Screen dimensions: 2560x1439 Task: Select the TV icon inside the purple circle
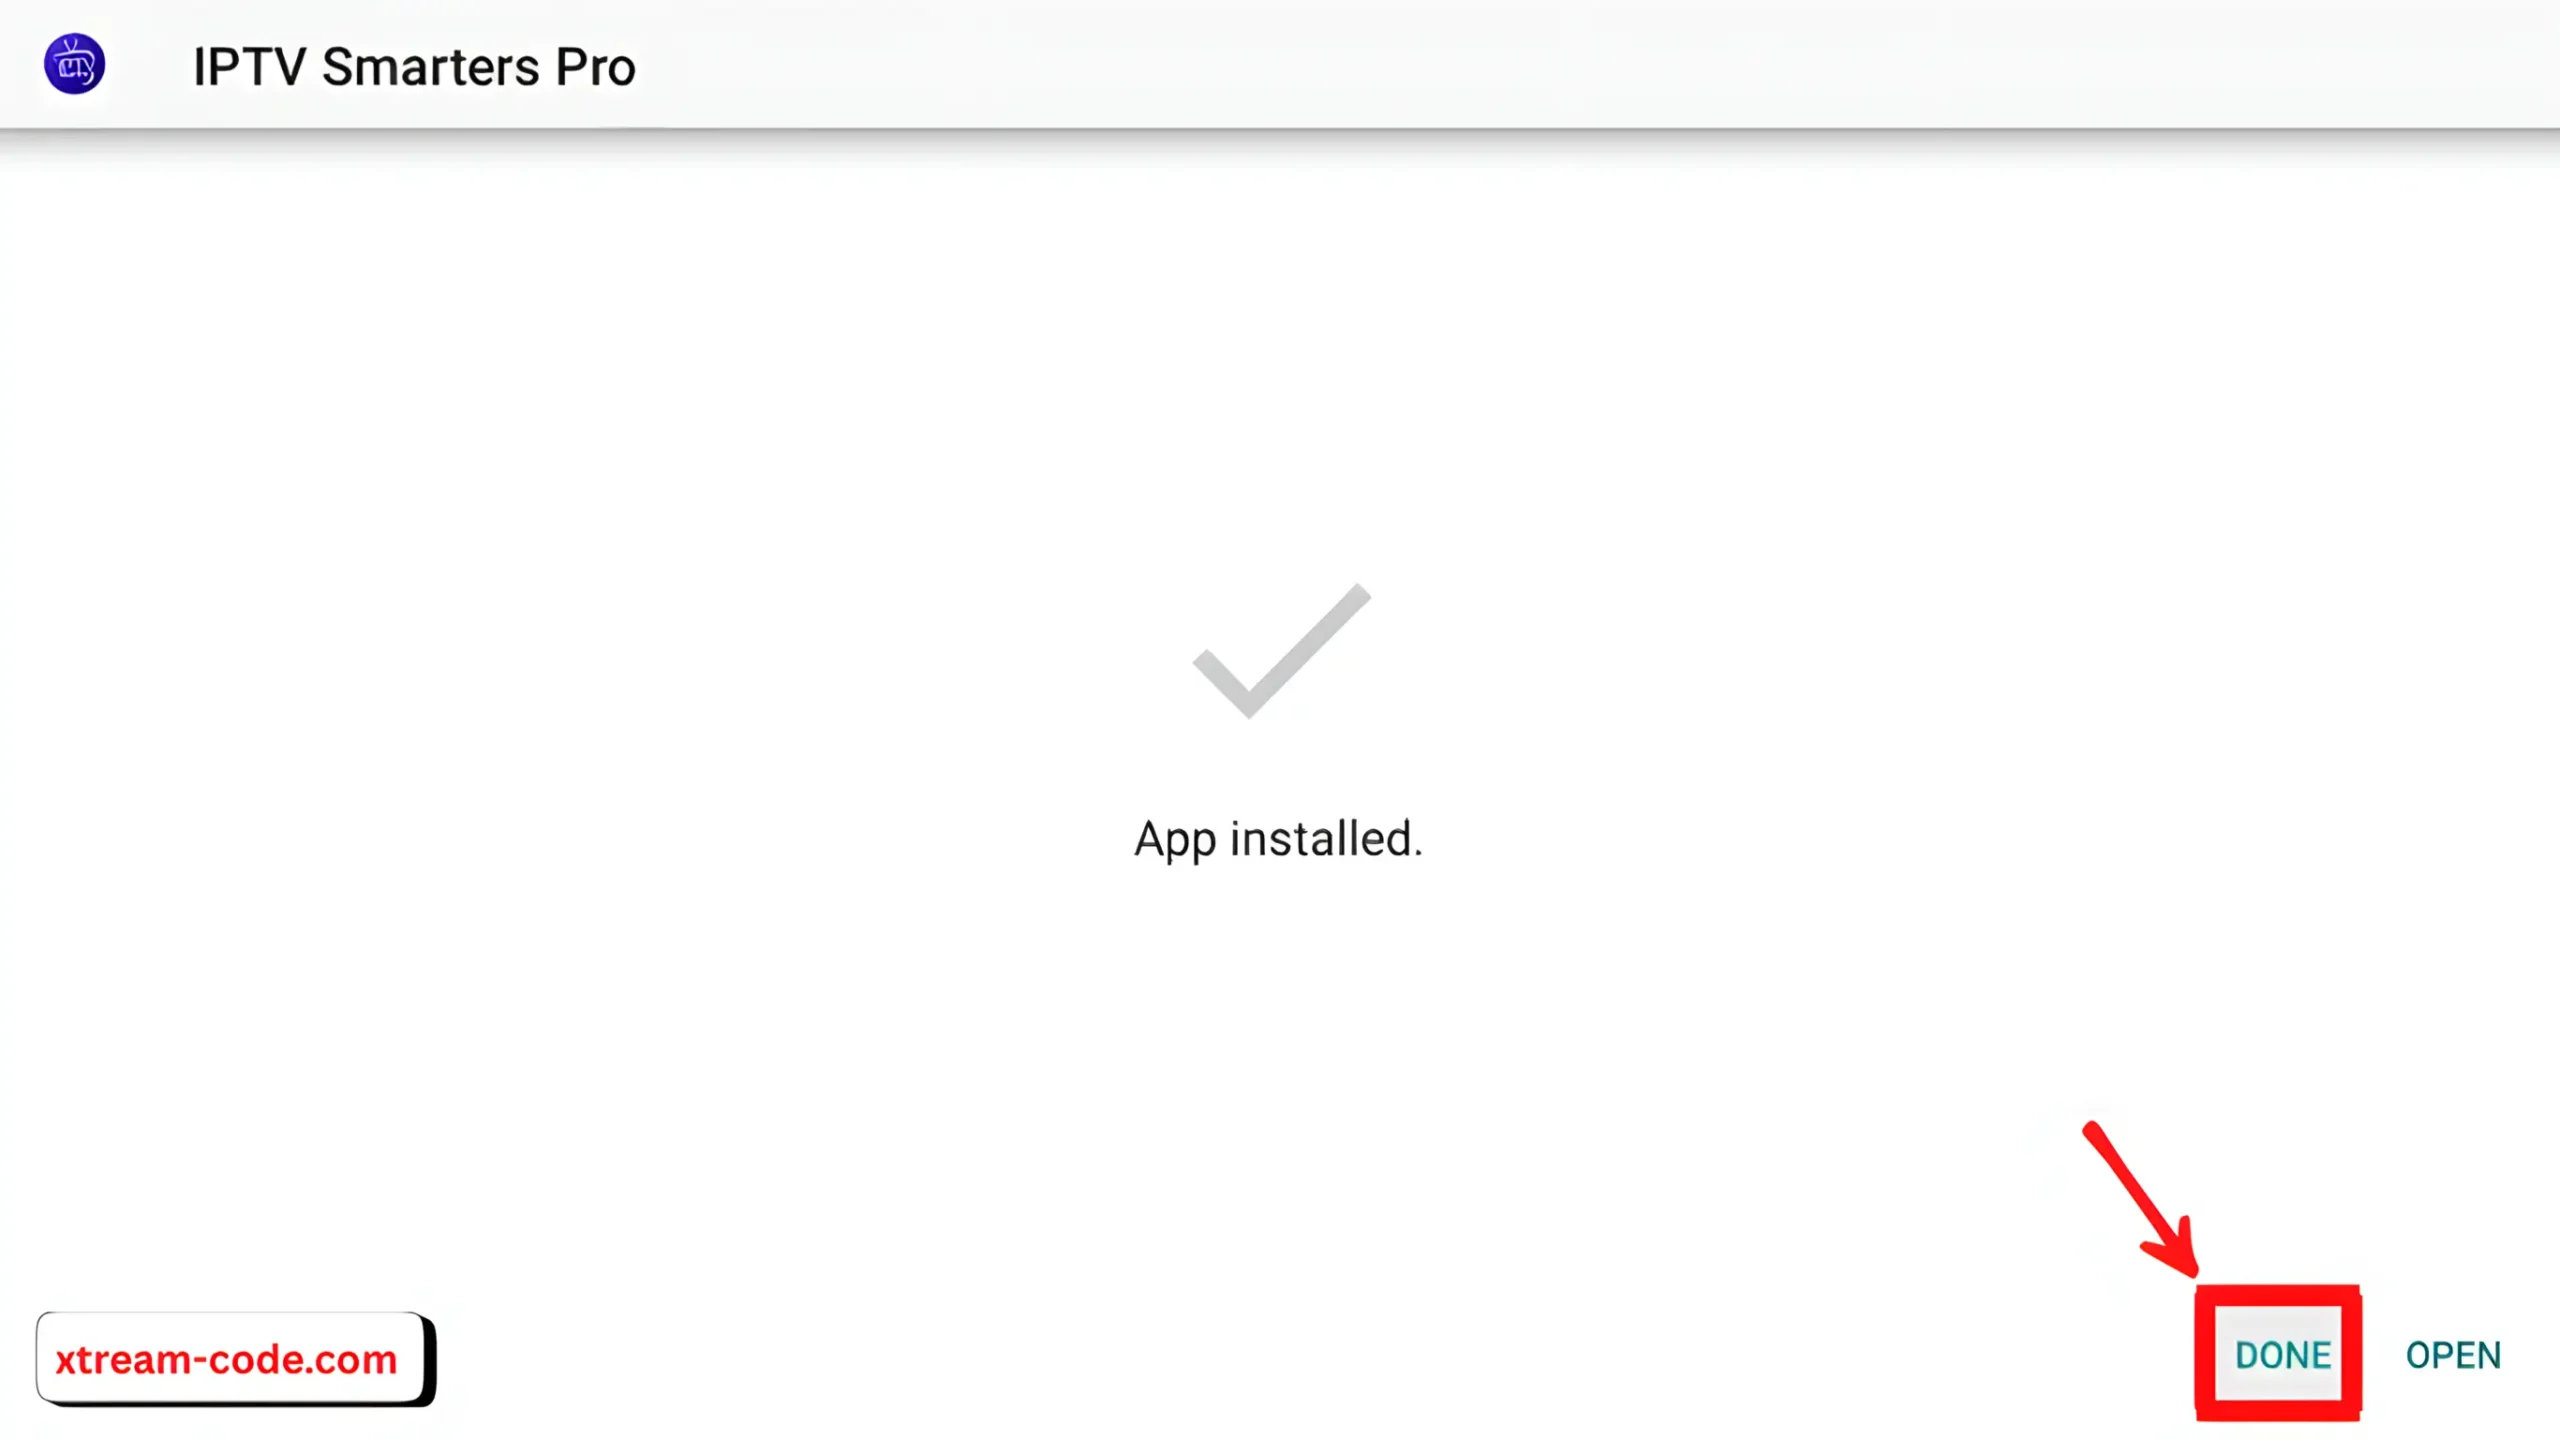75,64
